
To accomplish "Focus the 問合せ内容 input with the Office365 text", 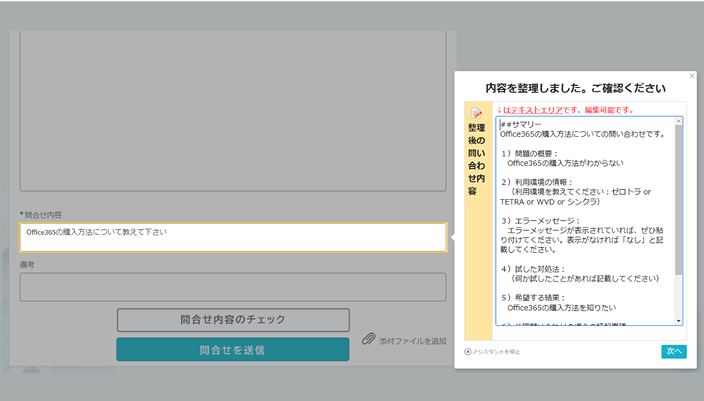I will point(232,237).
